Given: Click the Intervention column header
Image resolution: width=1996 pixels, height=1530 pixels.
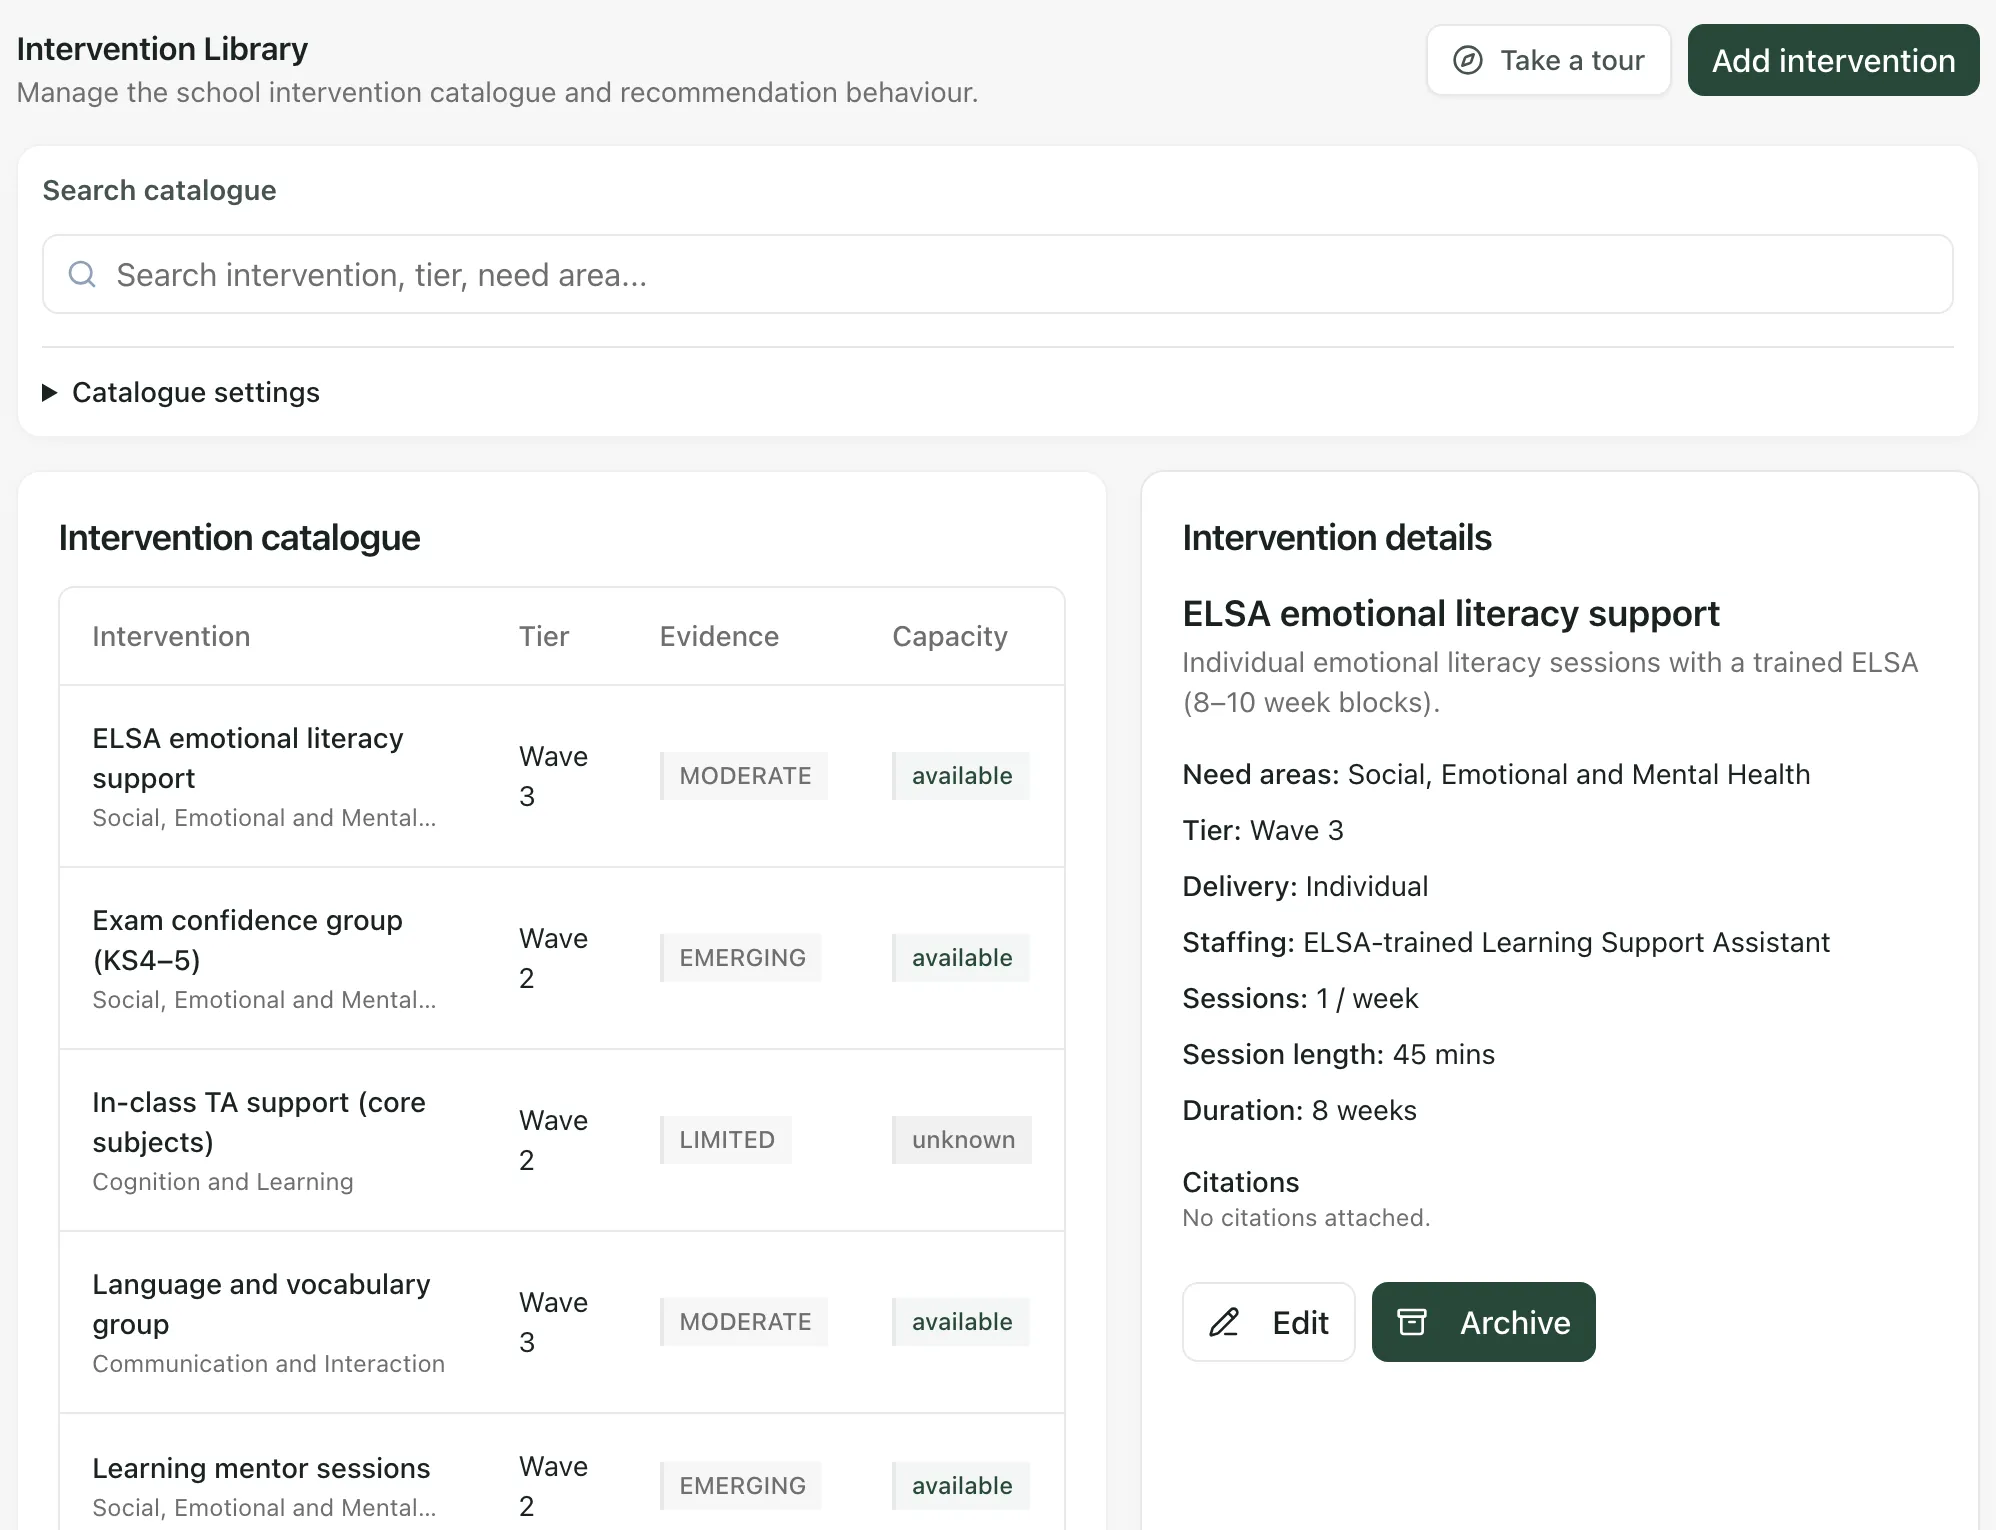Looking at the screenshot, I should point(171,636).
